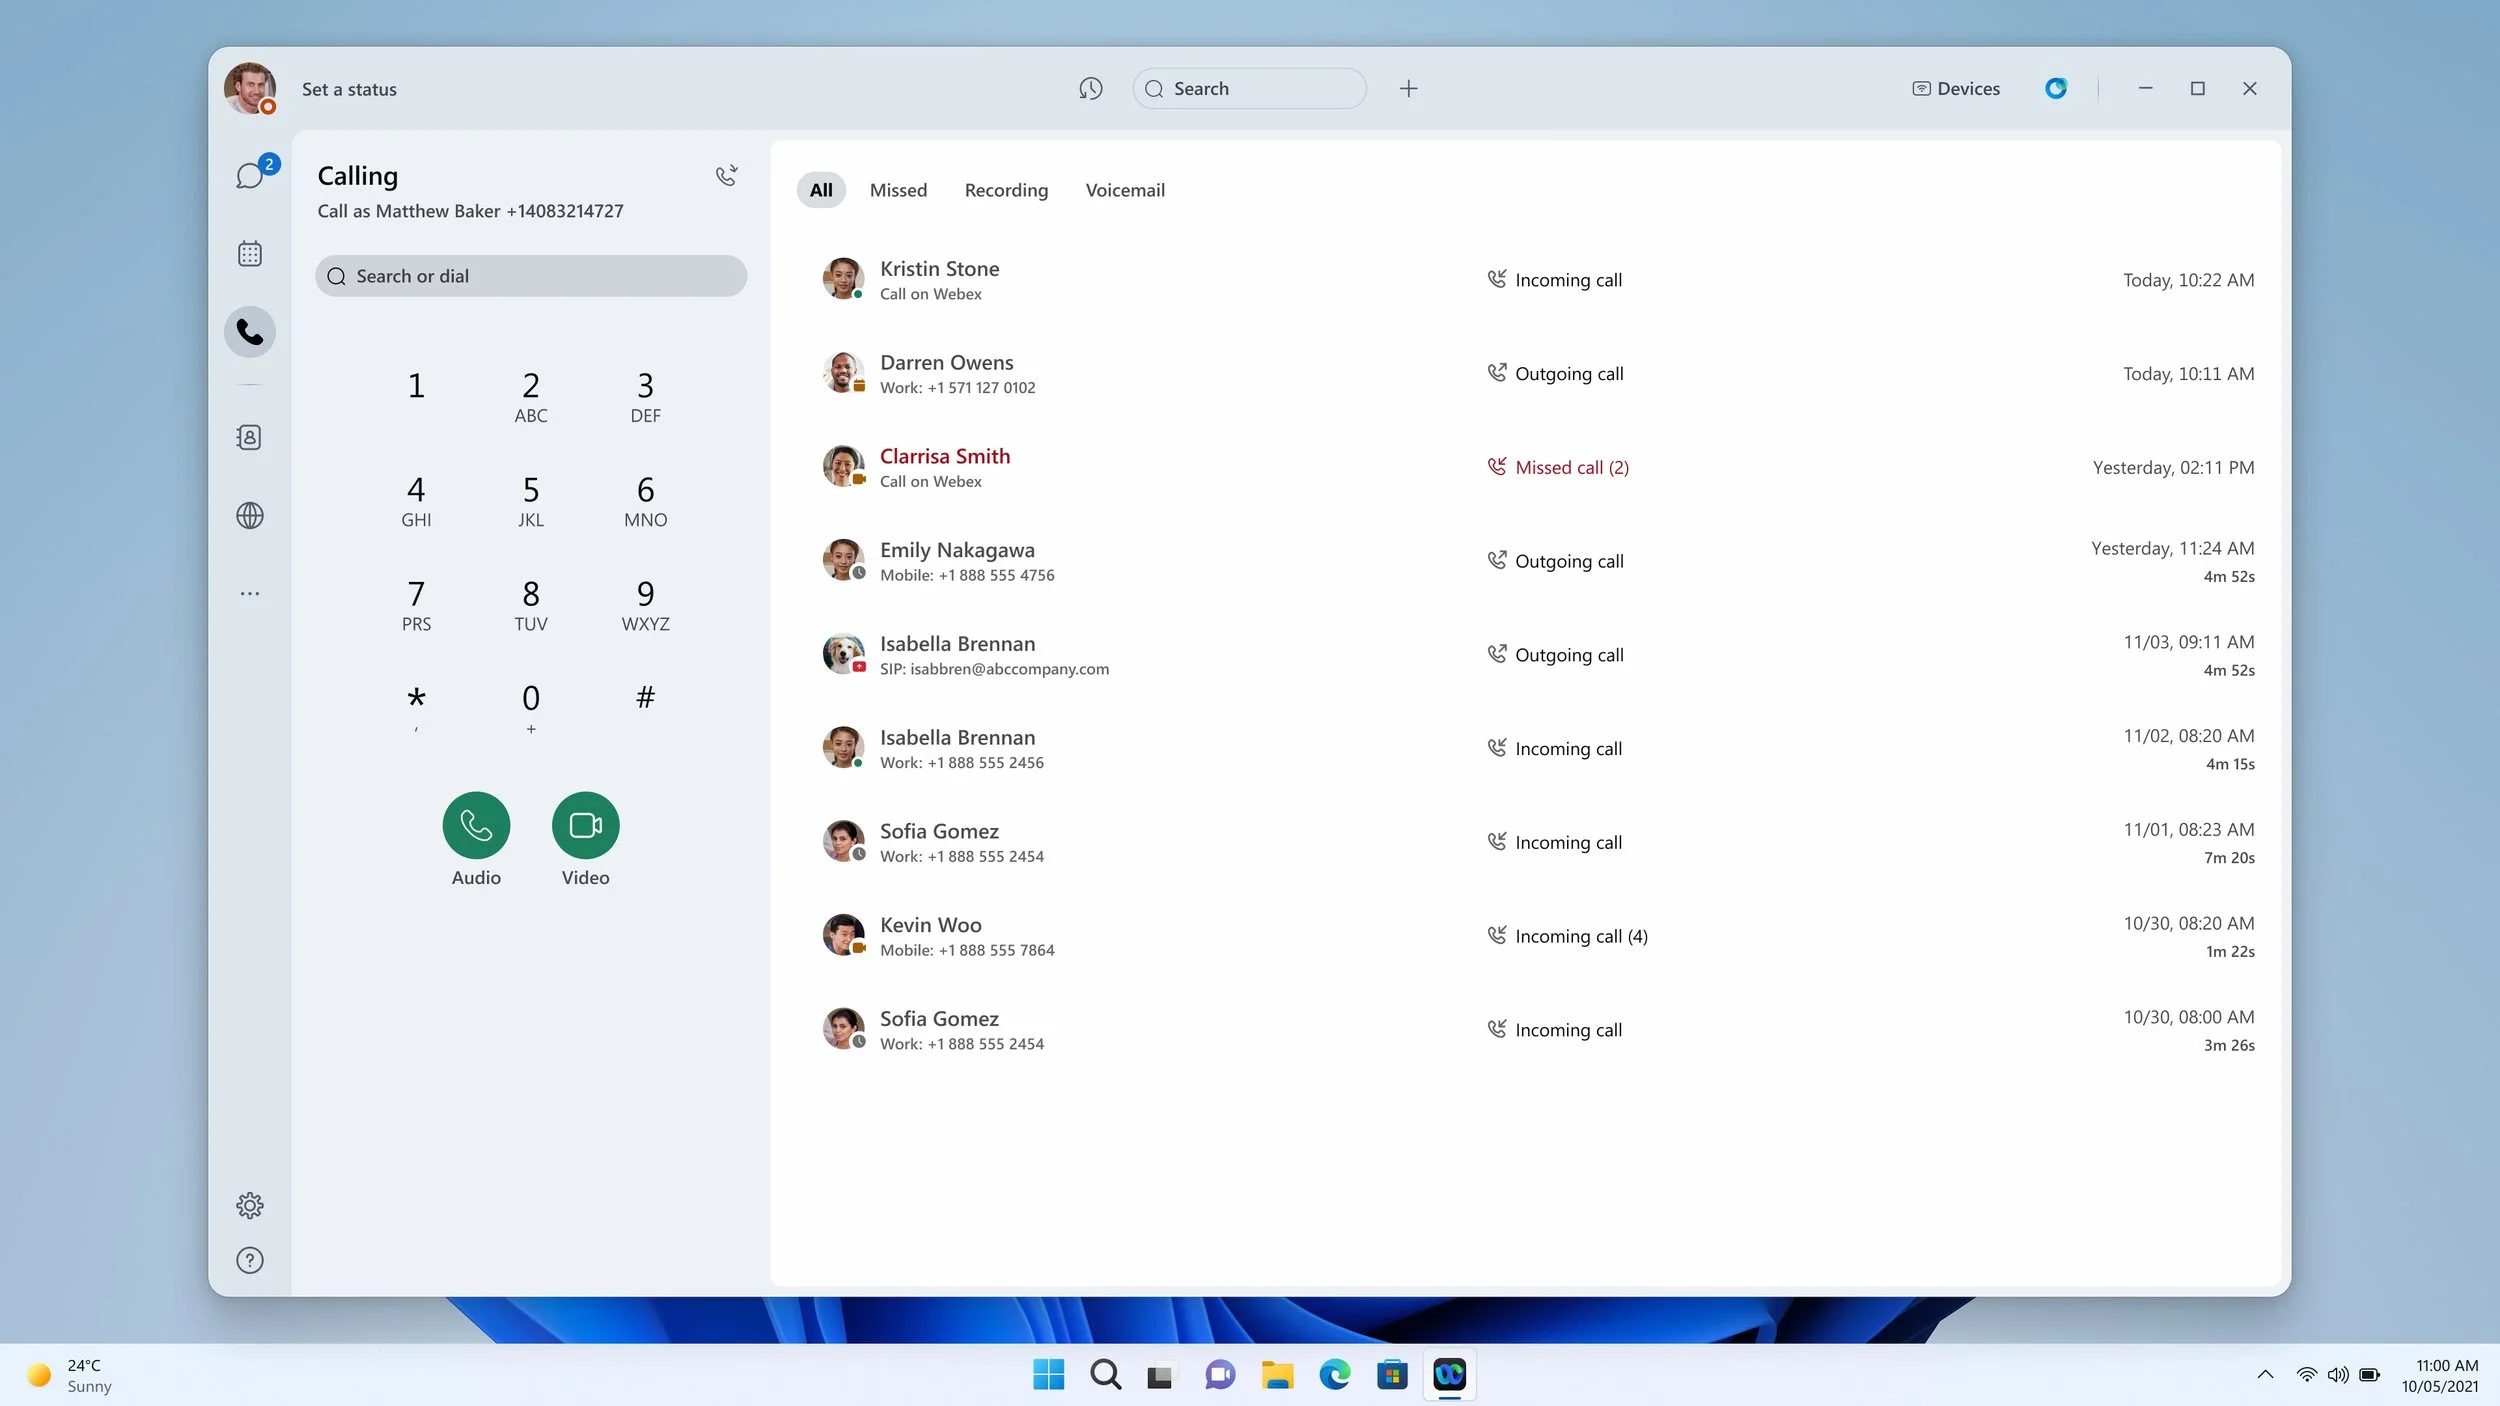Open call history from the top bar
Viewport: 2500px width, 1406px height.
pos(1091,88)
